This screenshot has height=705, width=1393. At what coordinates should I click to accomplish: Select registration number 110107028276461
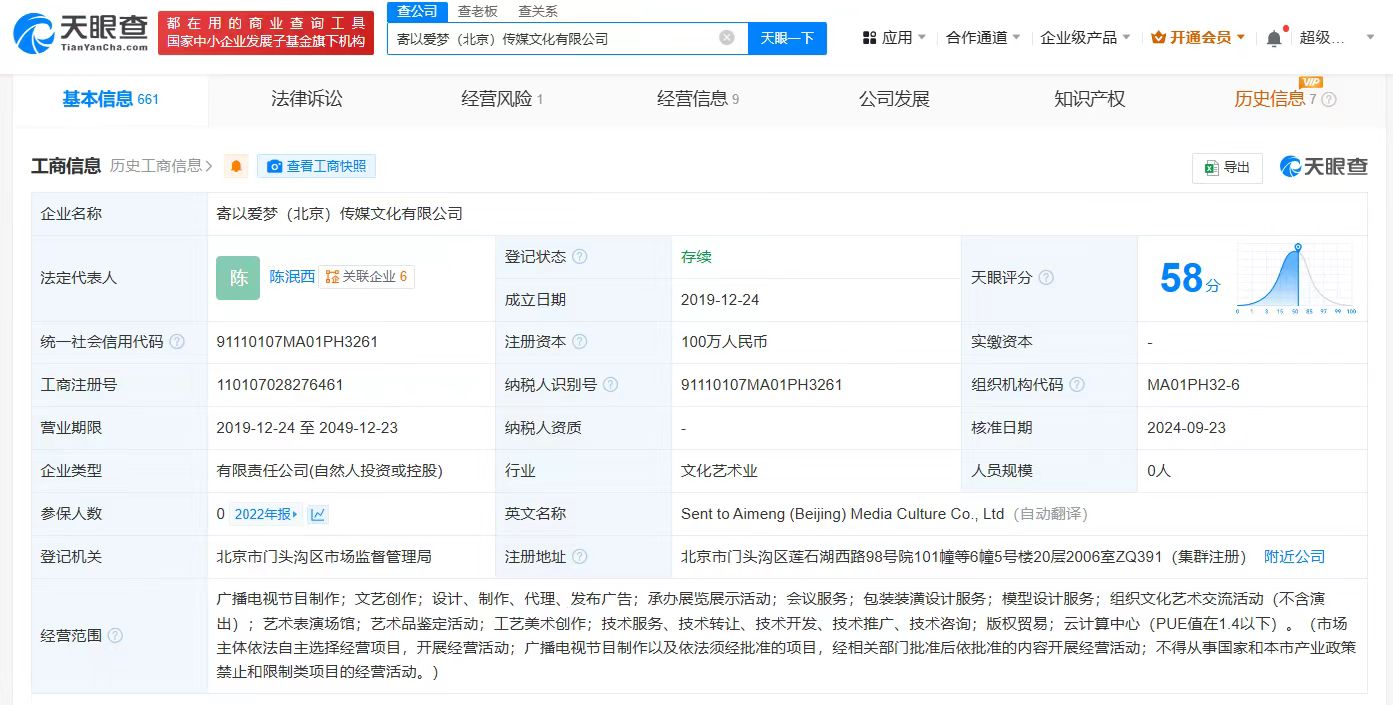(x=280, y=385)
